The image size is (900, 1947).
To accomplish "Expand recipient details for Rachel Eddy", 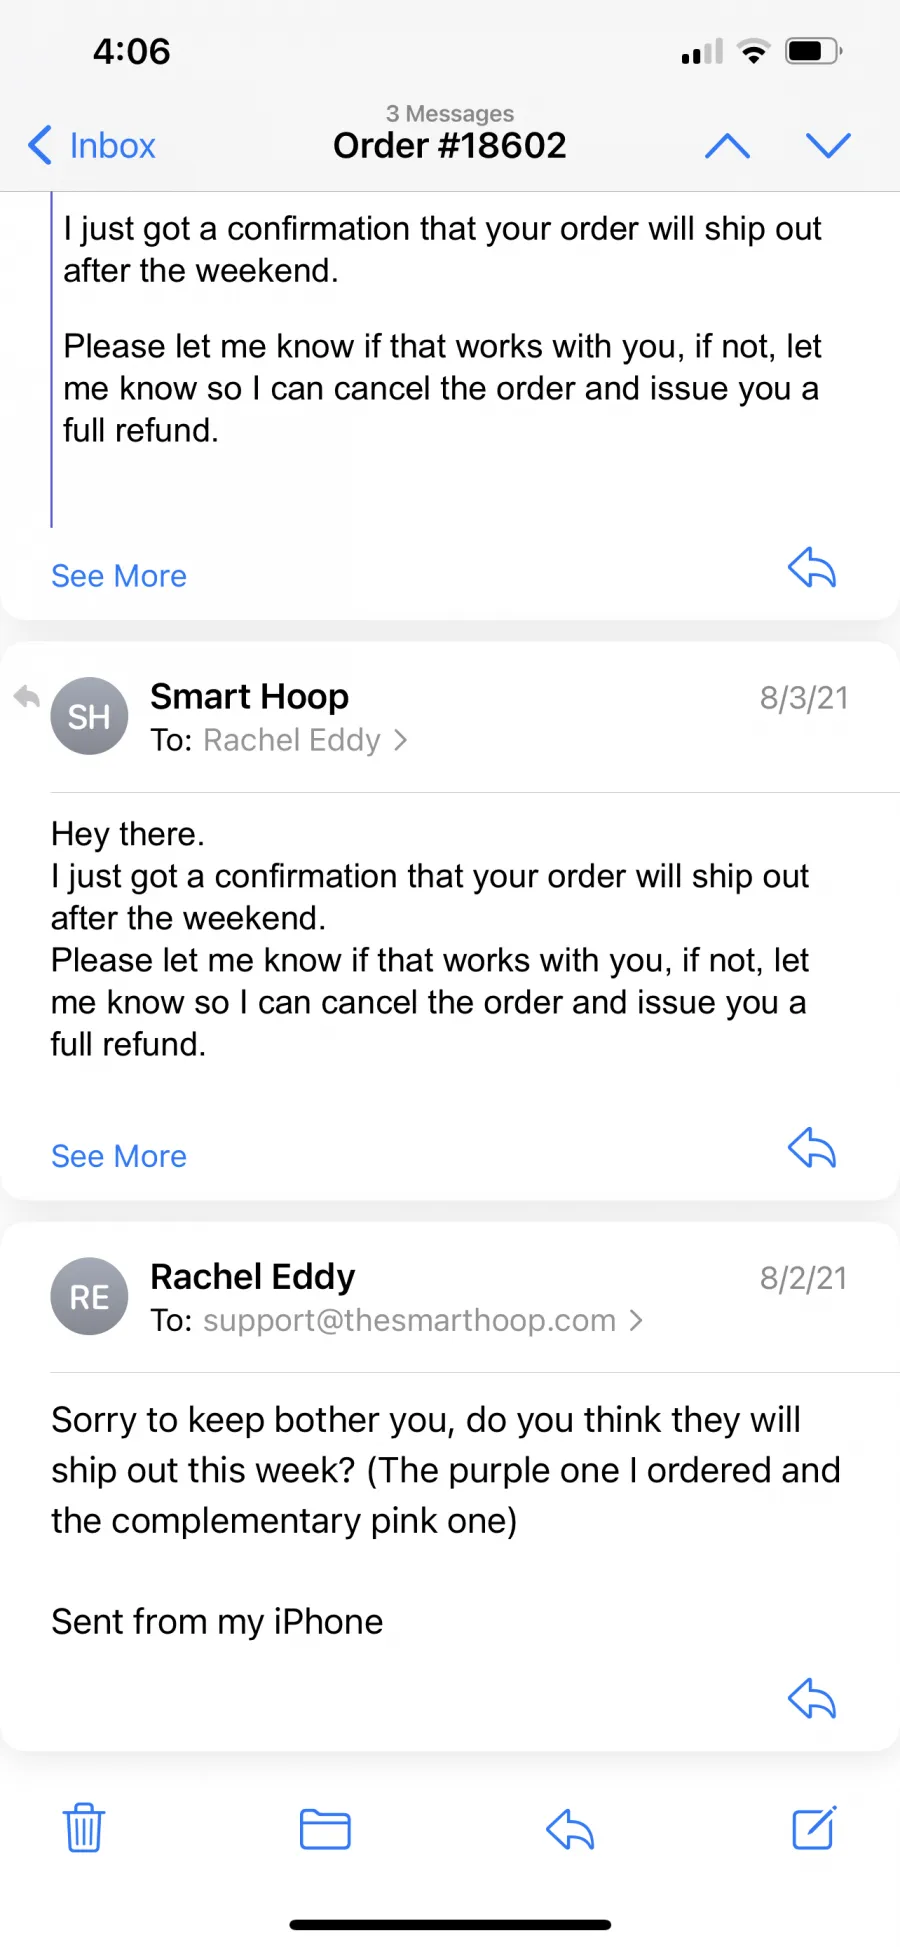I will (304, 740).
